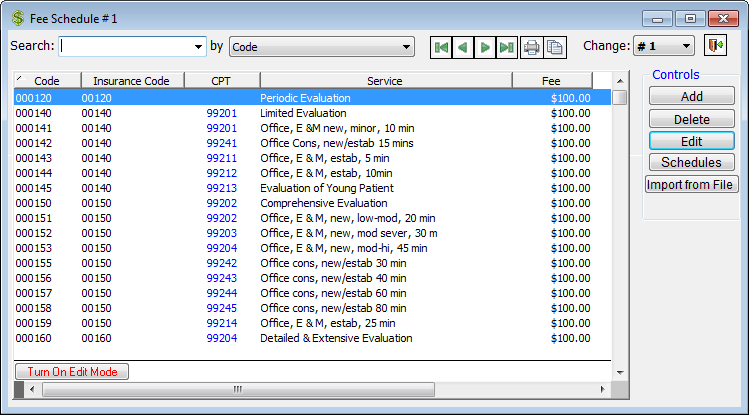Go to the previous record
The width and height of the screenshot is (749, 415).
point(463,47)
